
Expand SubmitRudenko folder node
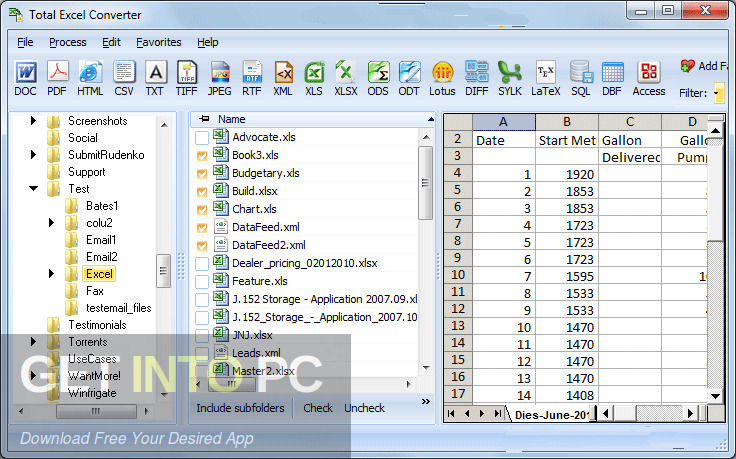coord(33,154)
